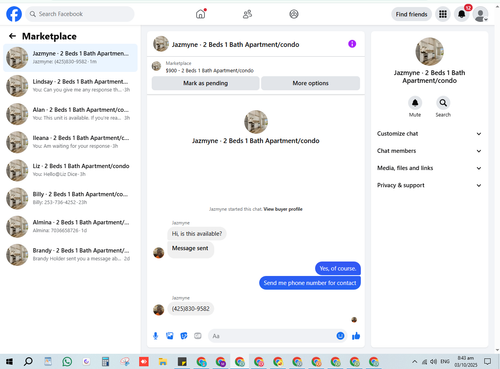Open the emoji picker in message box
Image resolution: width=500 pixels, height=369 pixels.
[x=340, y=336]
